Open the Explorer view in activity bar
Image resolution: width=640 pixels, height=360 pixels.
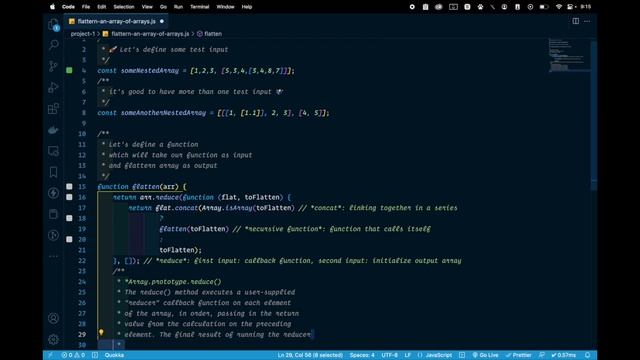pos(53,24)
